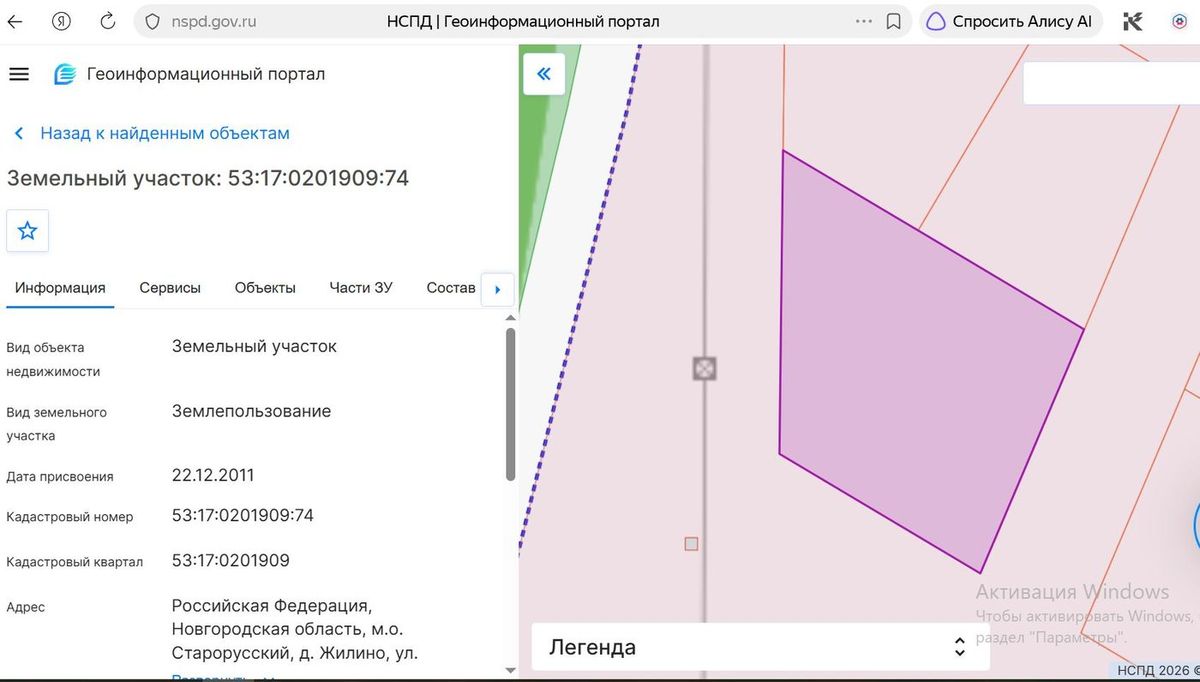
Task: Click the cadastral quarter value 53:17:0201909
Action: pyautogui.click(x=231, y=560)
